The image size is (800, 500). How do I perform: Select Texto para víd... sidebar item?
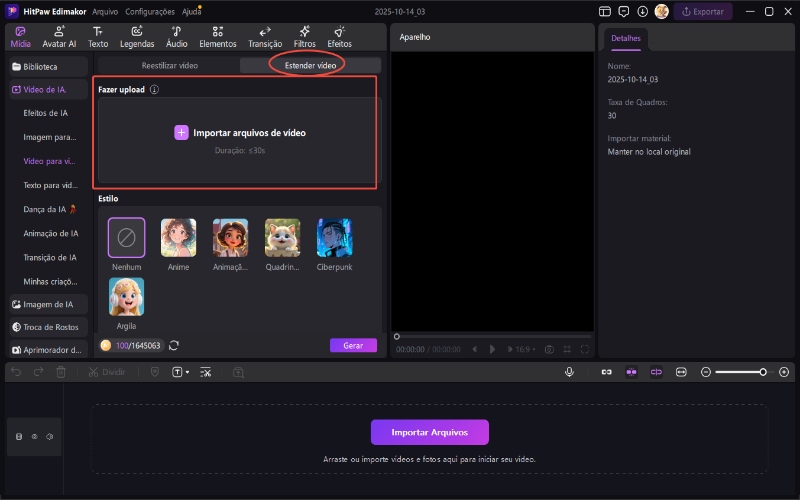coord(51,185)
